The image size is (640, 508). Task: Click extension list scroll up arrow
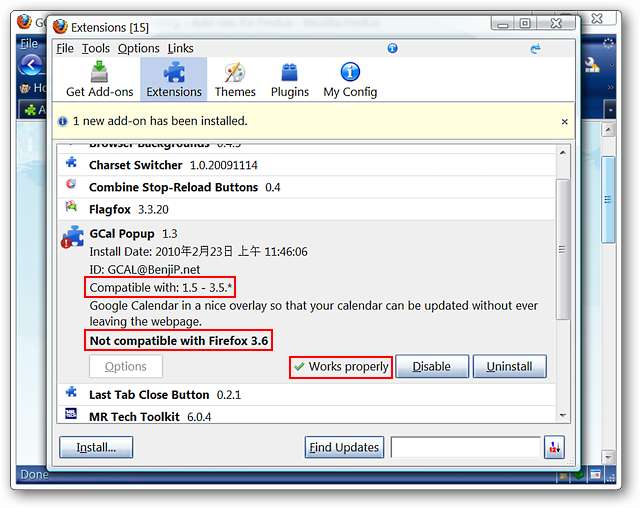pos(563,153)
